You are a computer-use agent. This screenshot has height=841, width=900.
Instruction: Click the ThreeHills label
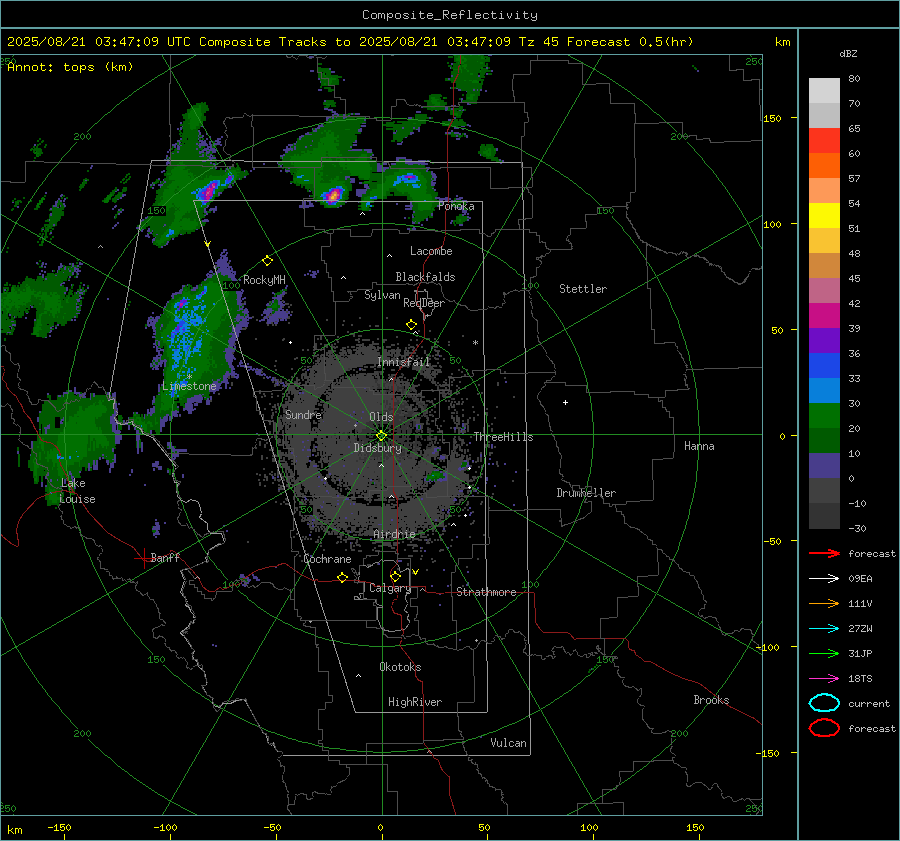(503, 437)
